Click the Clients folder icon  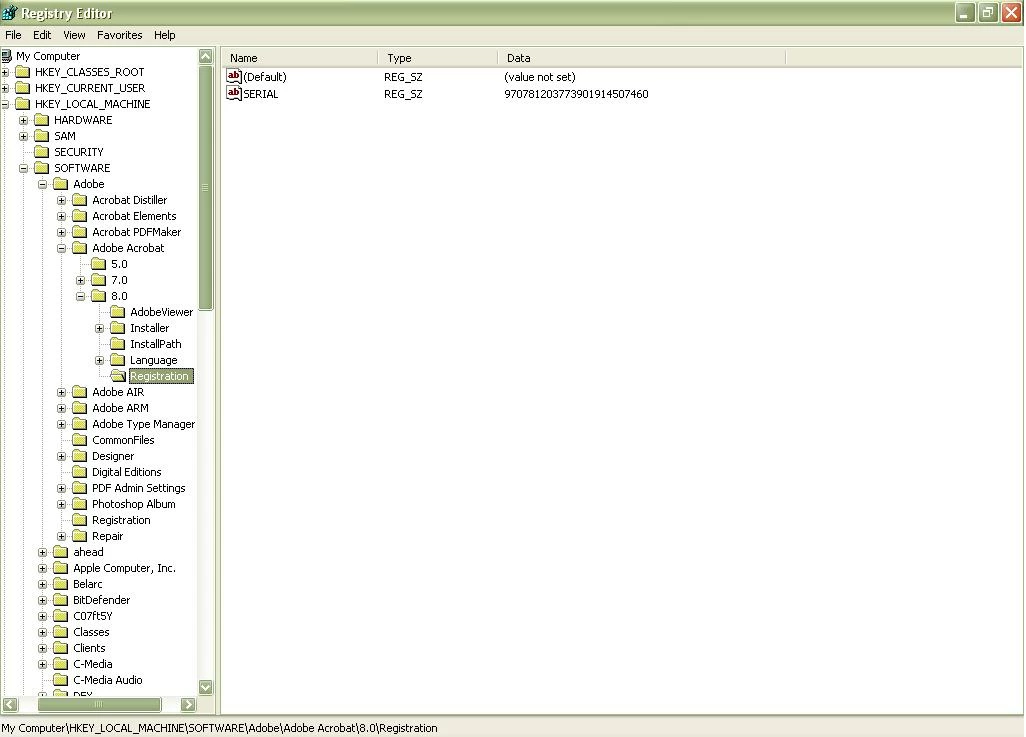61,648
